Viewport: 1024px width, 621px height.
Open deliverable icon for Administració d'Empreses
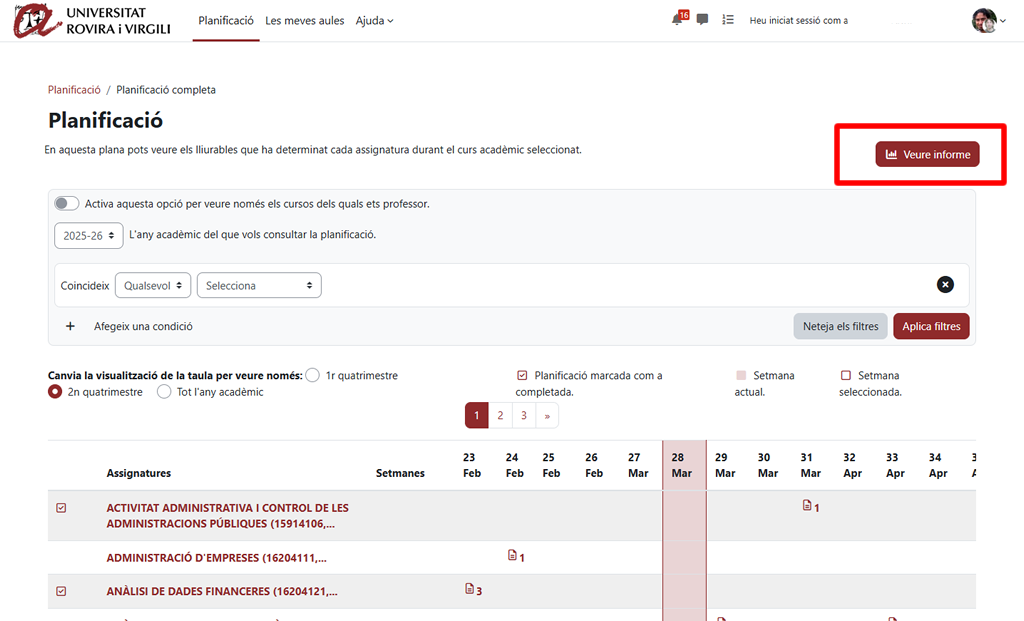(513, 555)
